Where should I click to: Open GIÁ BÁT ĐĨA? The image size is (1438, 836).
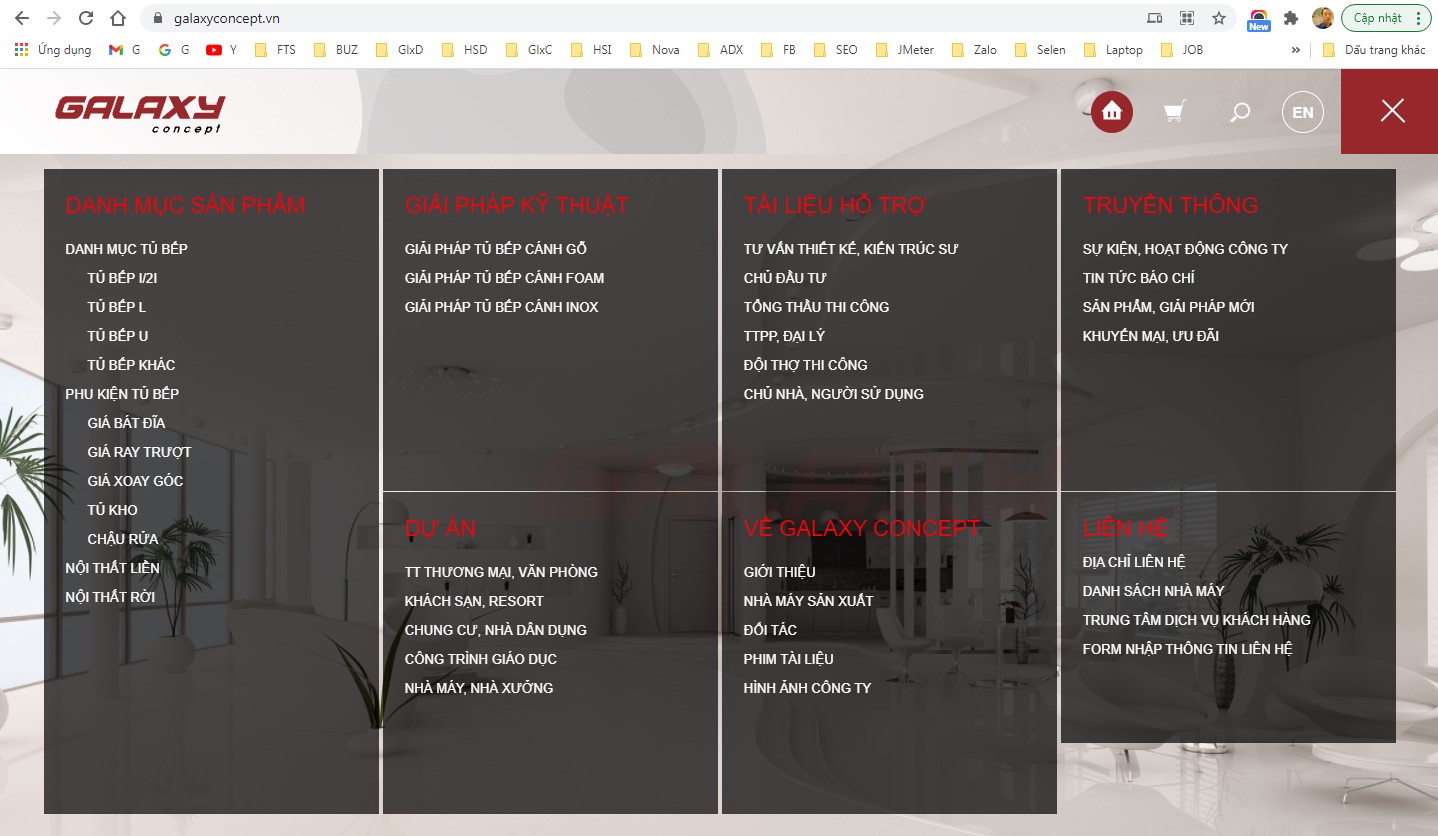pyautogui.click(x=126, y=423)
